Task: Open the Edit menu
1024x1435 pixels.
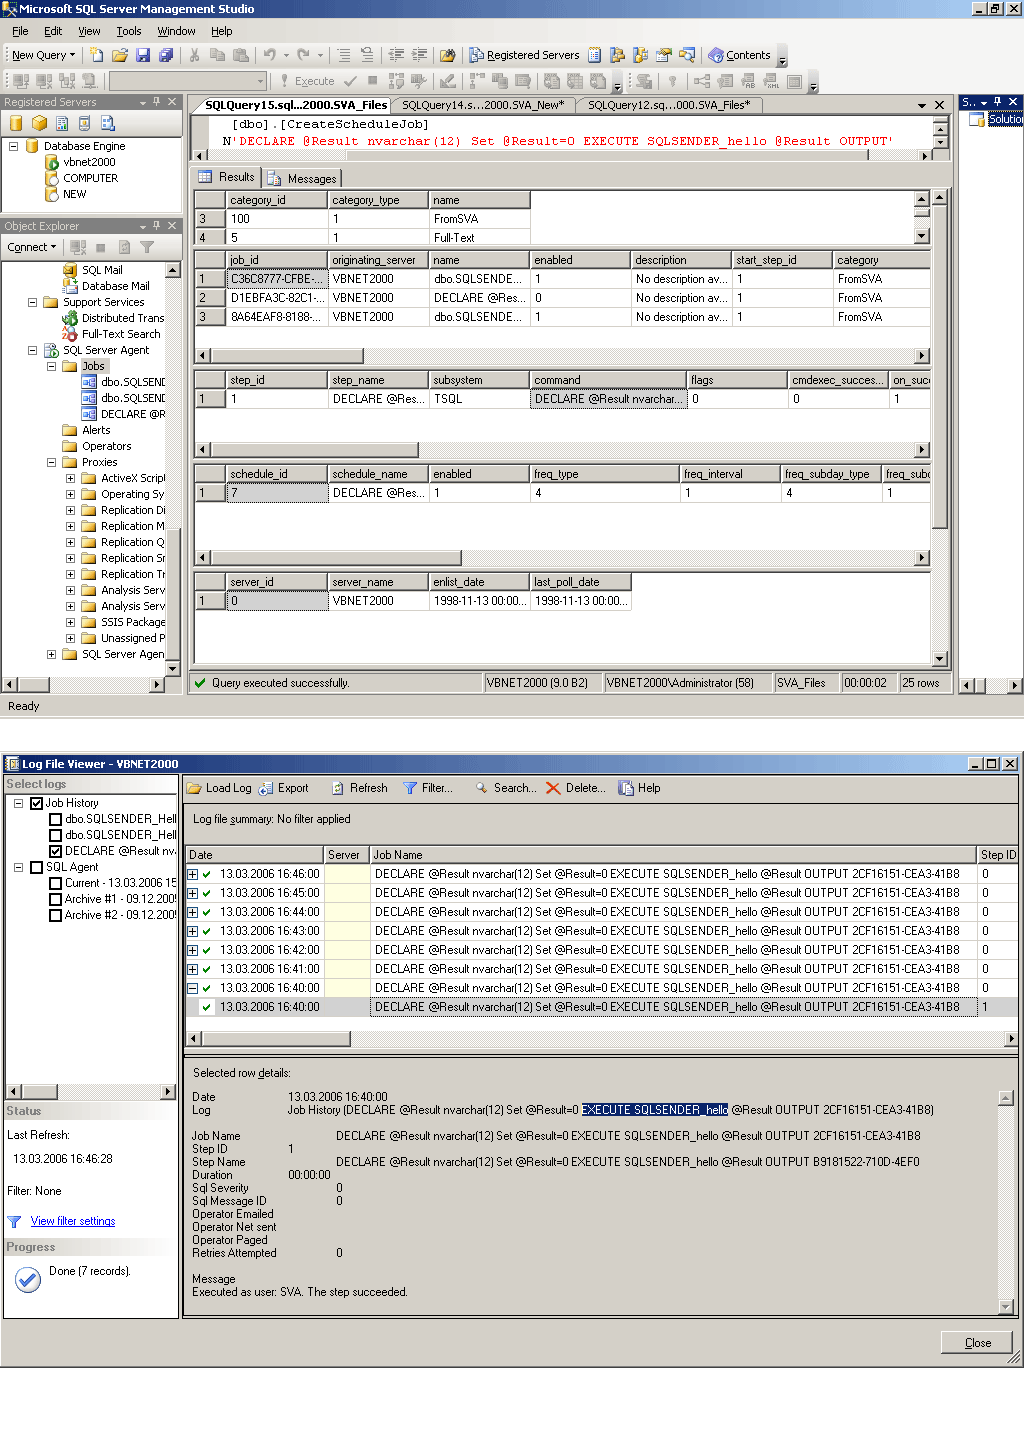Action: [53, 31]
